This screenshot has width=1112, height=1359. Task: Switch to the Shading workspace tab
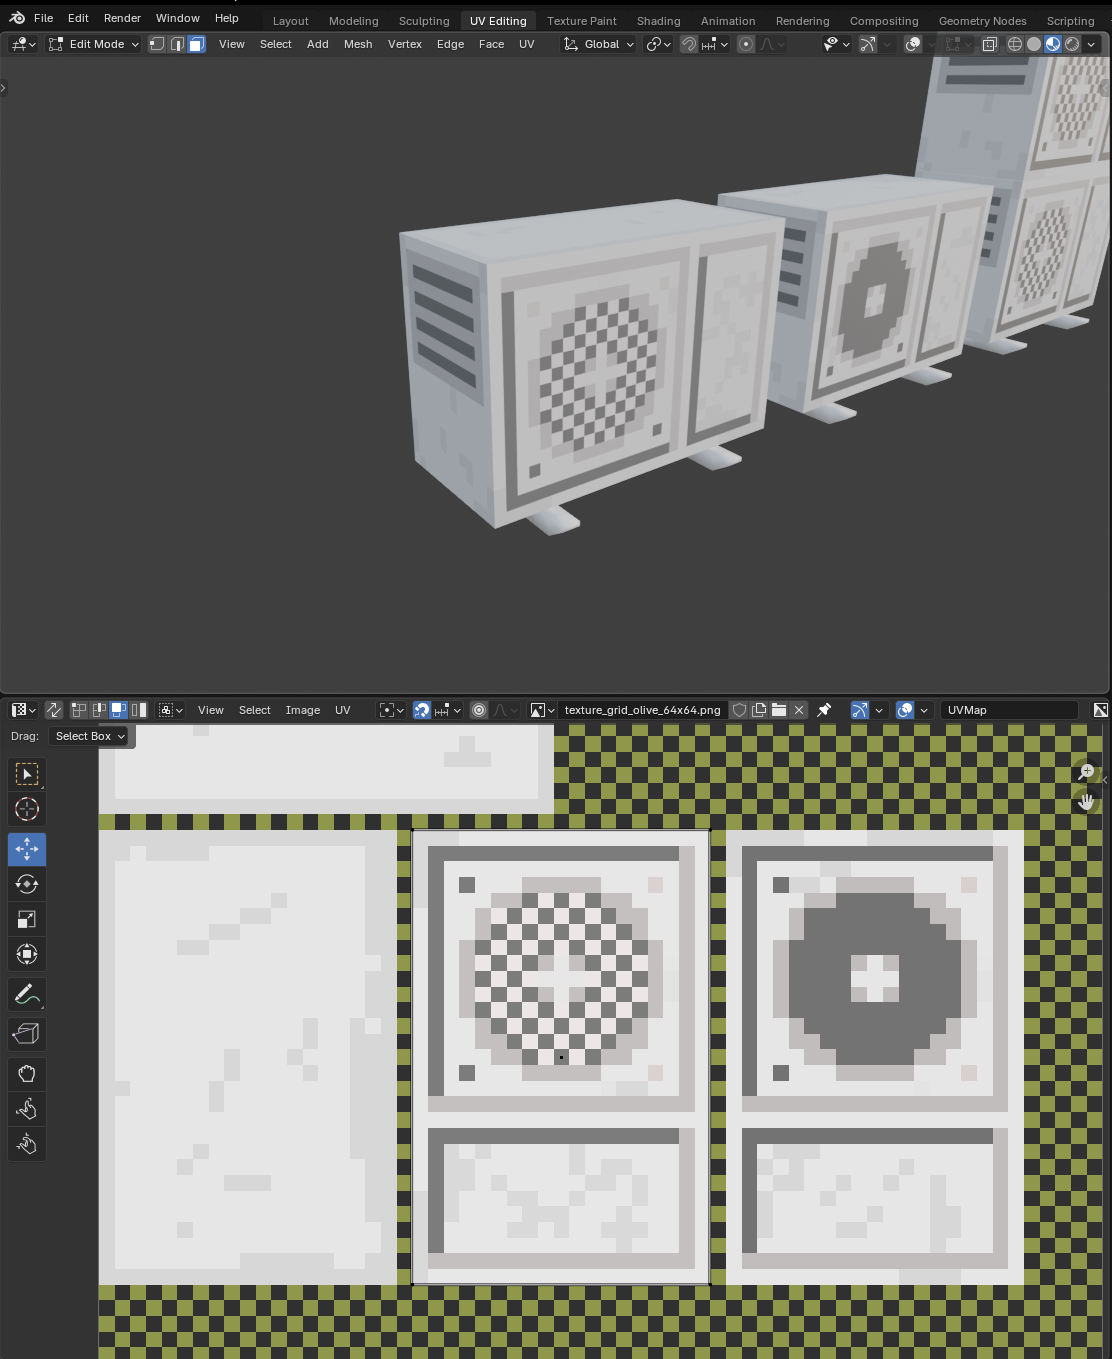point(658,20)
